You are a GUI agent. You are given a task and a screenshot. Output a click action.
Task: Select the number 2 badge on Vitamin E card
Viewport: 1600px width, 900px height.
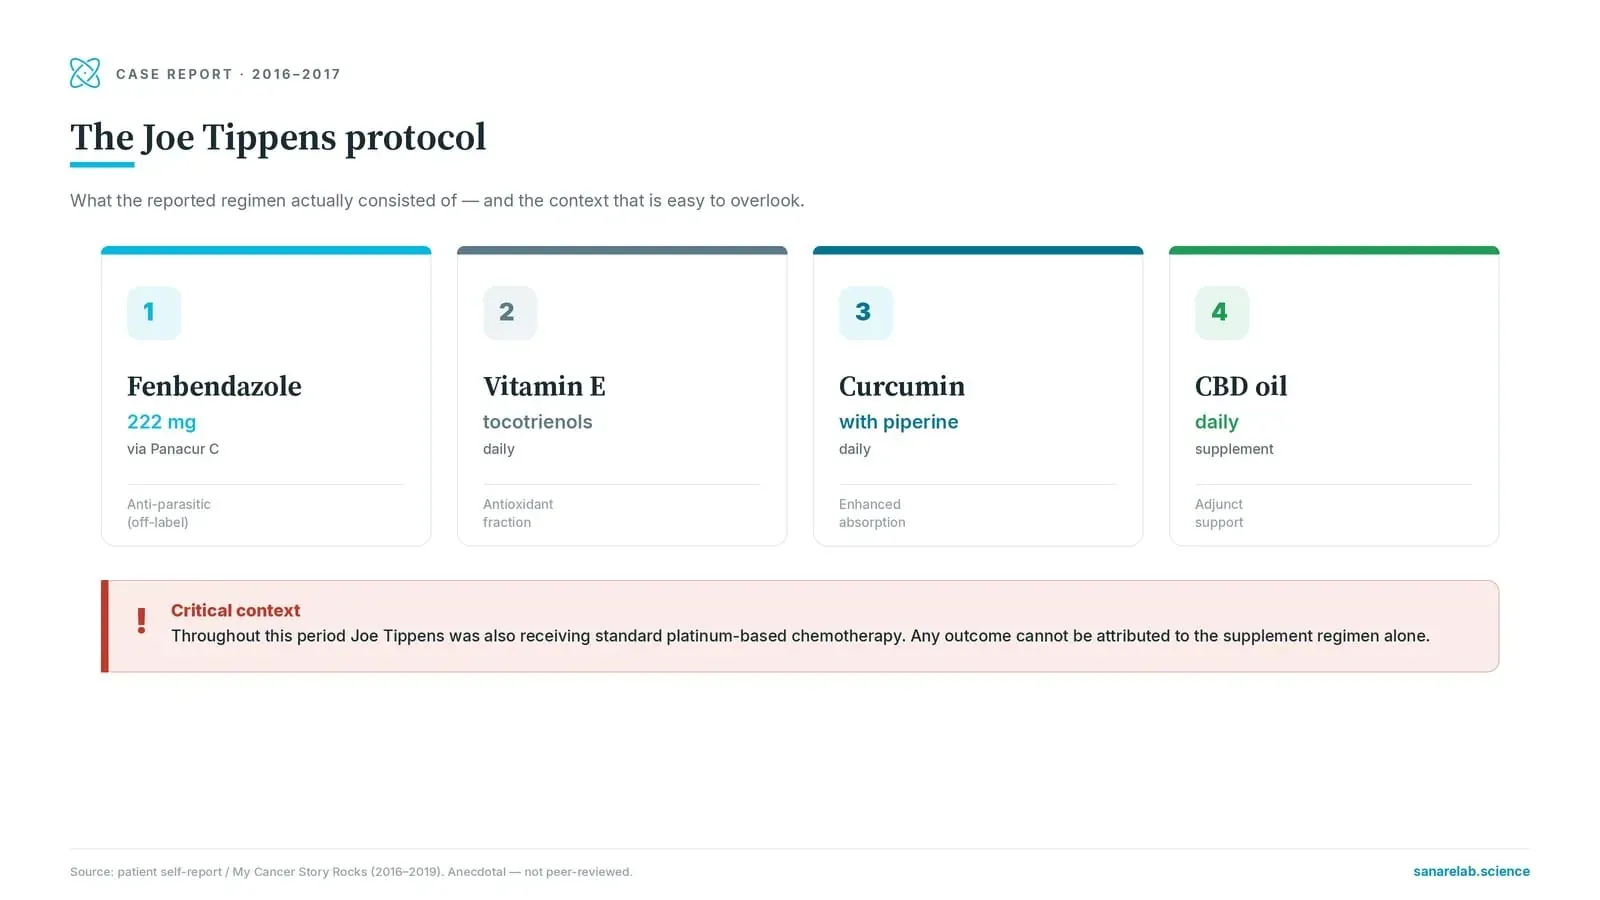click(510, 313)
